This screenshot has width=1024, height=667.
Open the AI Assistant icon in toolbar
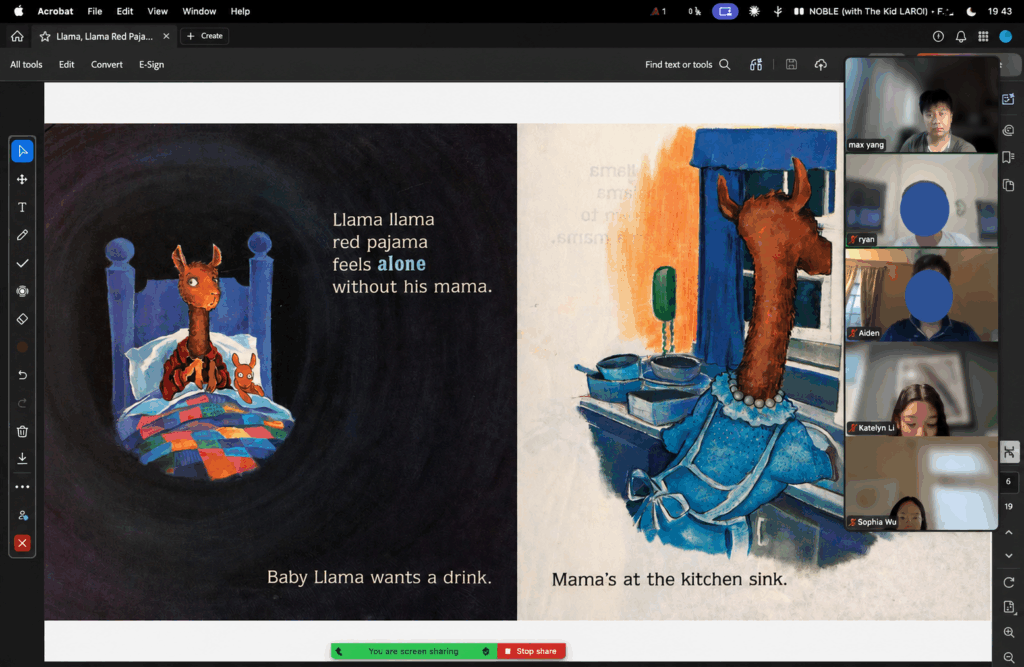coord(756,65)
